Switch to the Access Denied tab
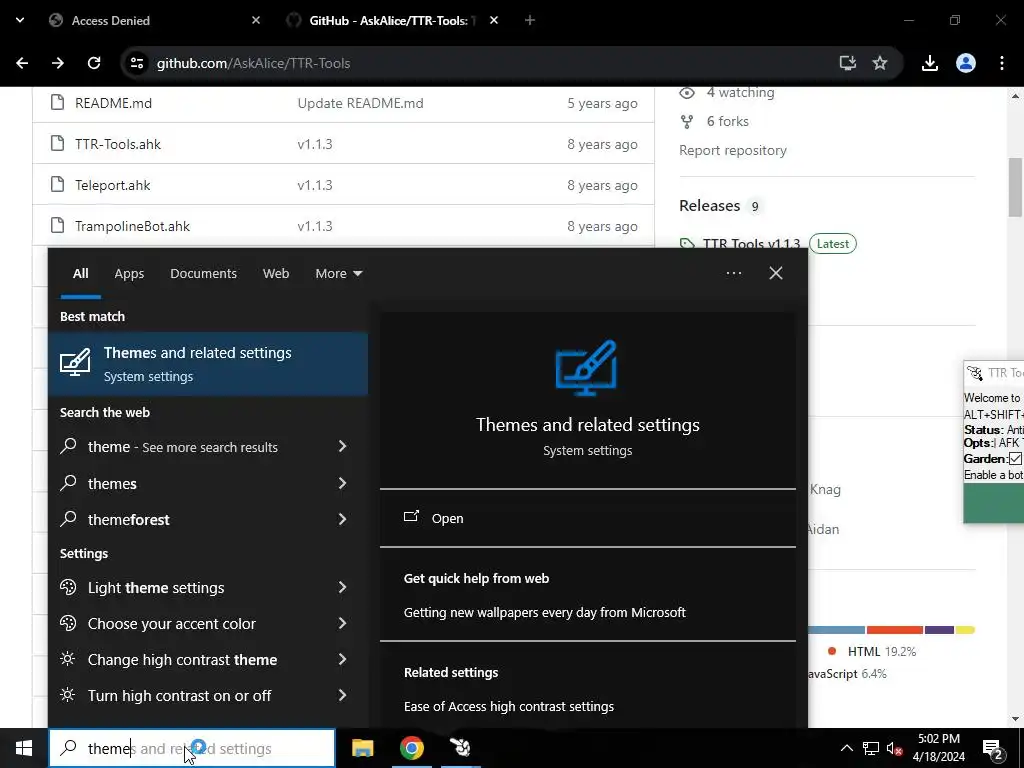Image resolution: width=1024 pixels, height=768 pixels. click(x=153, y=20)
